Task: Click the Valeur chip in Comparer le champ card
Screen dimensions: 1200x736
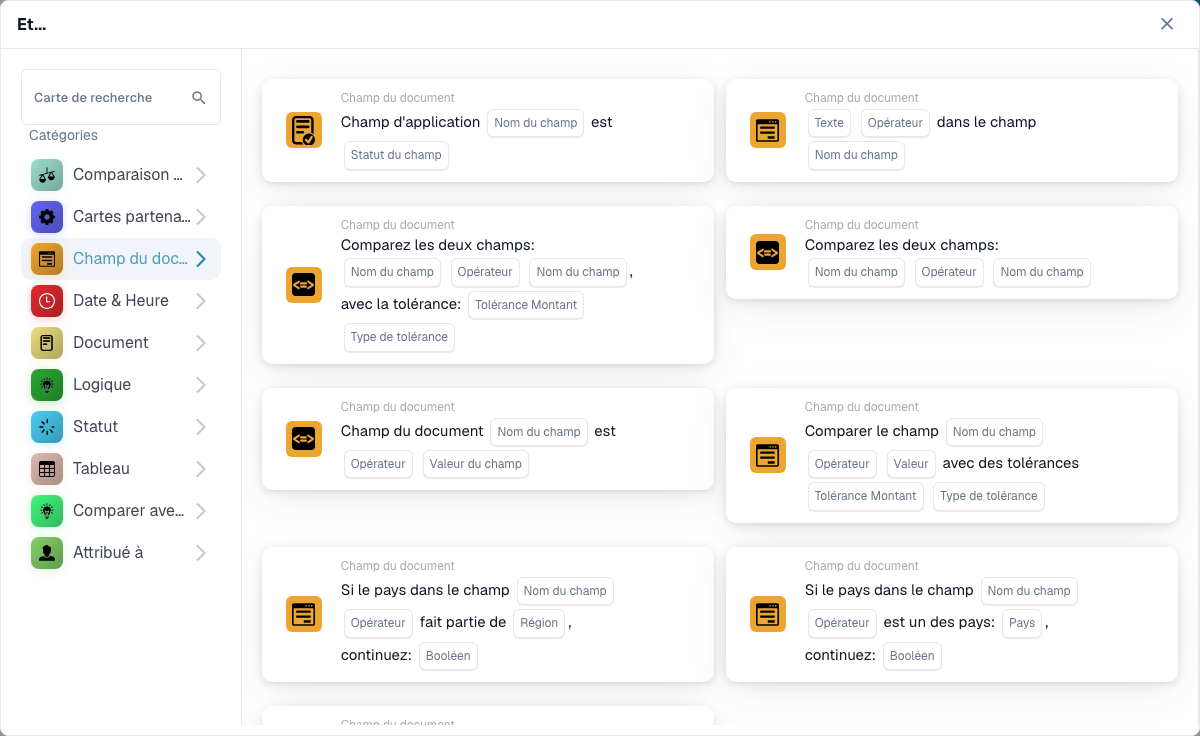Action: [x=911, y=464]
